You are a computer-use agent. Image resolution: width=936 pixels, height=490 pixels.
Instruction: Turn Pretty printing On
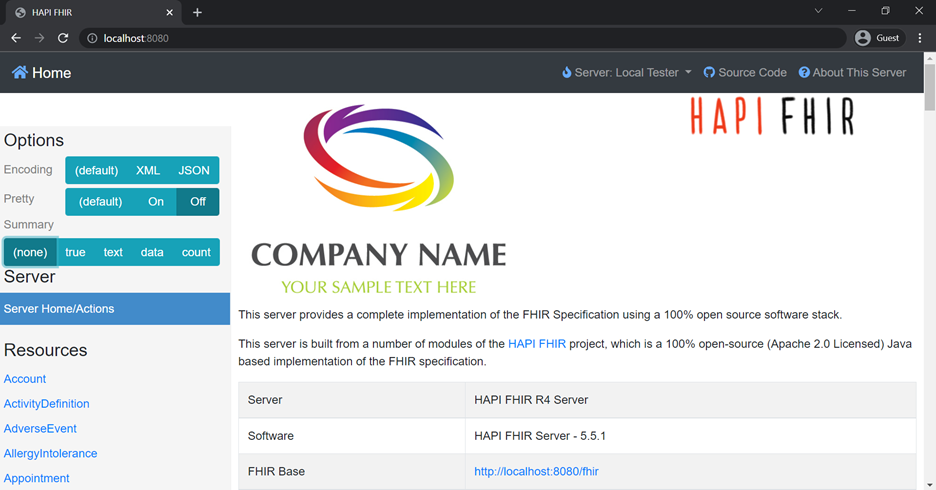[x=156, y=202]
